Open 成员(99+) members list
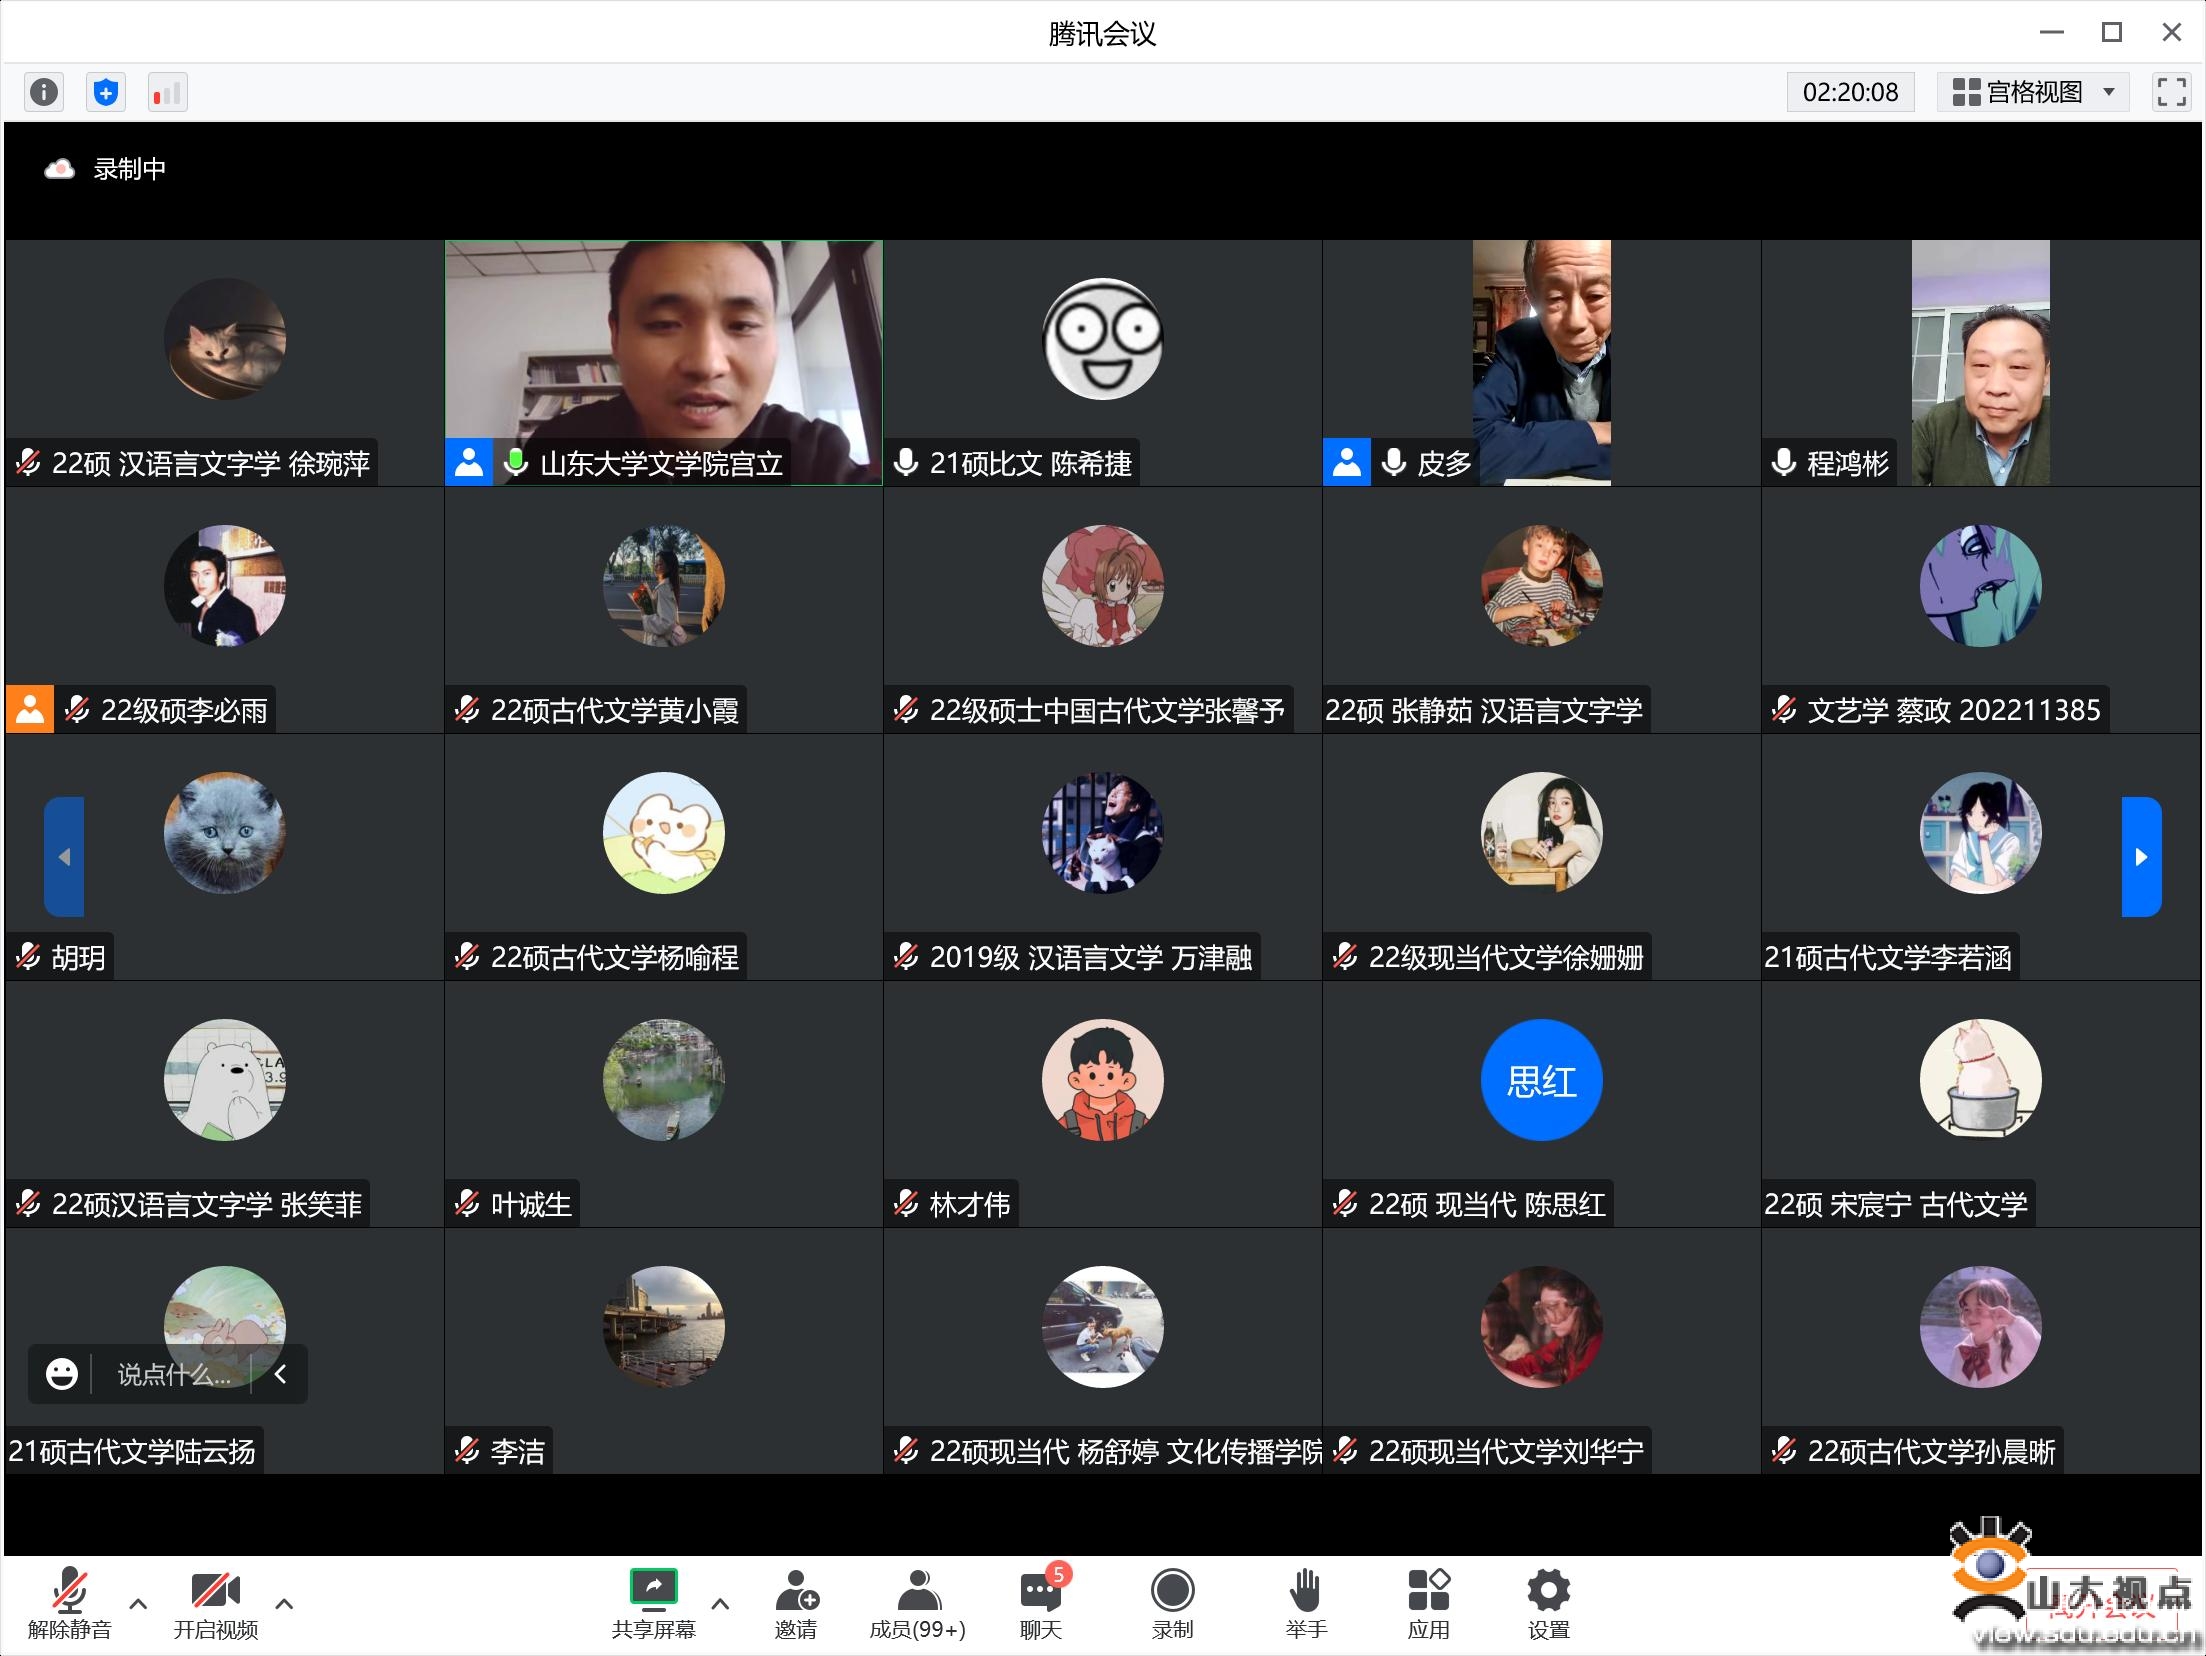The width and height of the screenshot is (2206, 1656). tap(917, 1603)
